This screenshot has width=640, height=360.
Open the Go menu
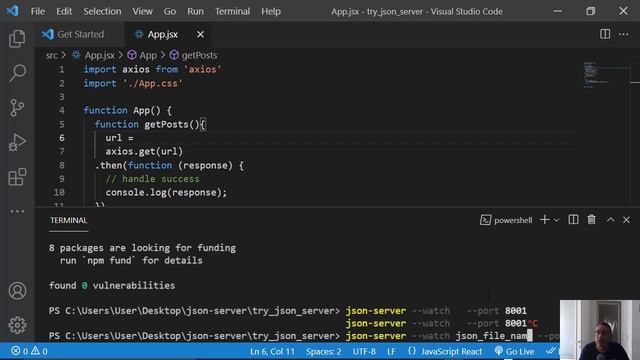point(170,11)
